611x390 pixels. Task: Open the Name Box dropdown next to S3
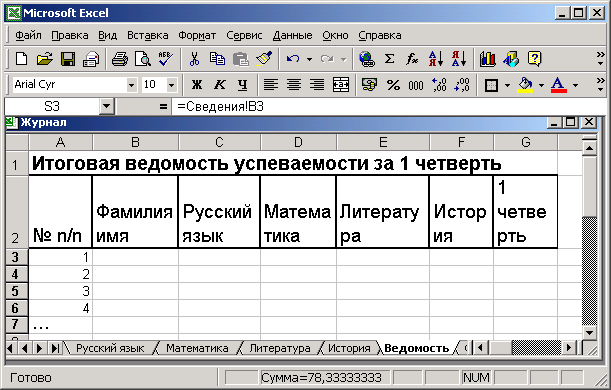(106, 106)
